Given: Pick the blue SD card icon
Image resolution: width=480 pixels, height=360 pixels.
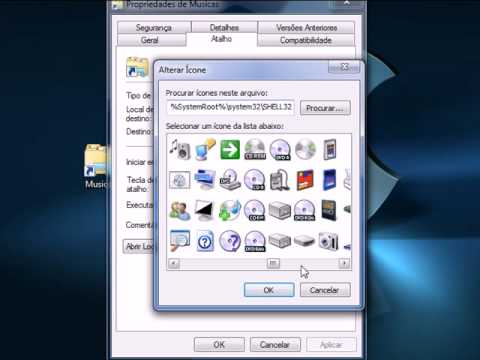Looking at the screenshot, I should coord(330,180).
